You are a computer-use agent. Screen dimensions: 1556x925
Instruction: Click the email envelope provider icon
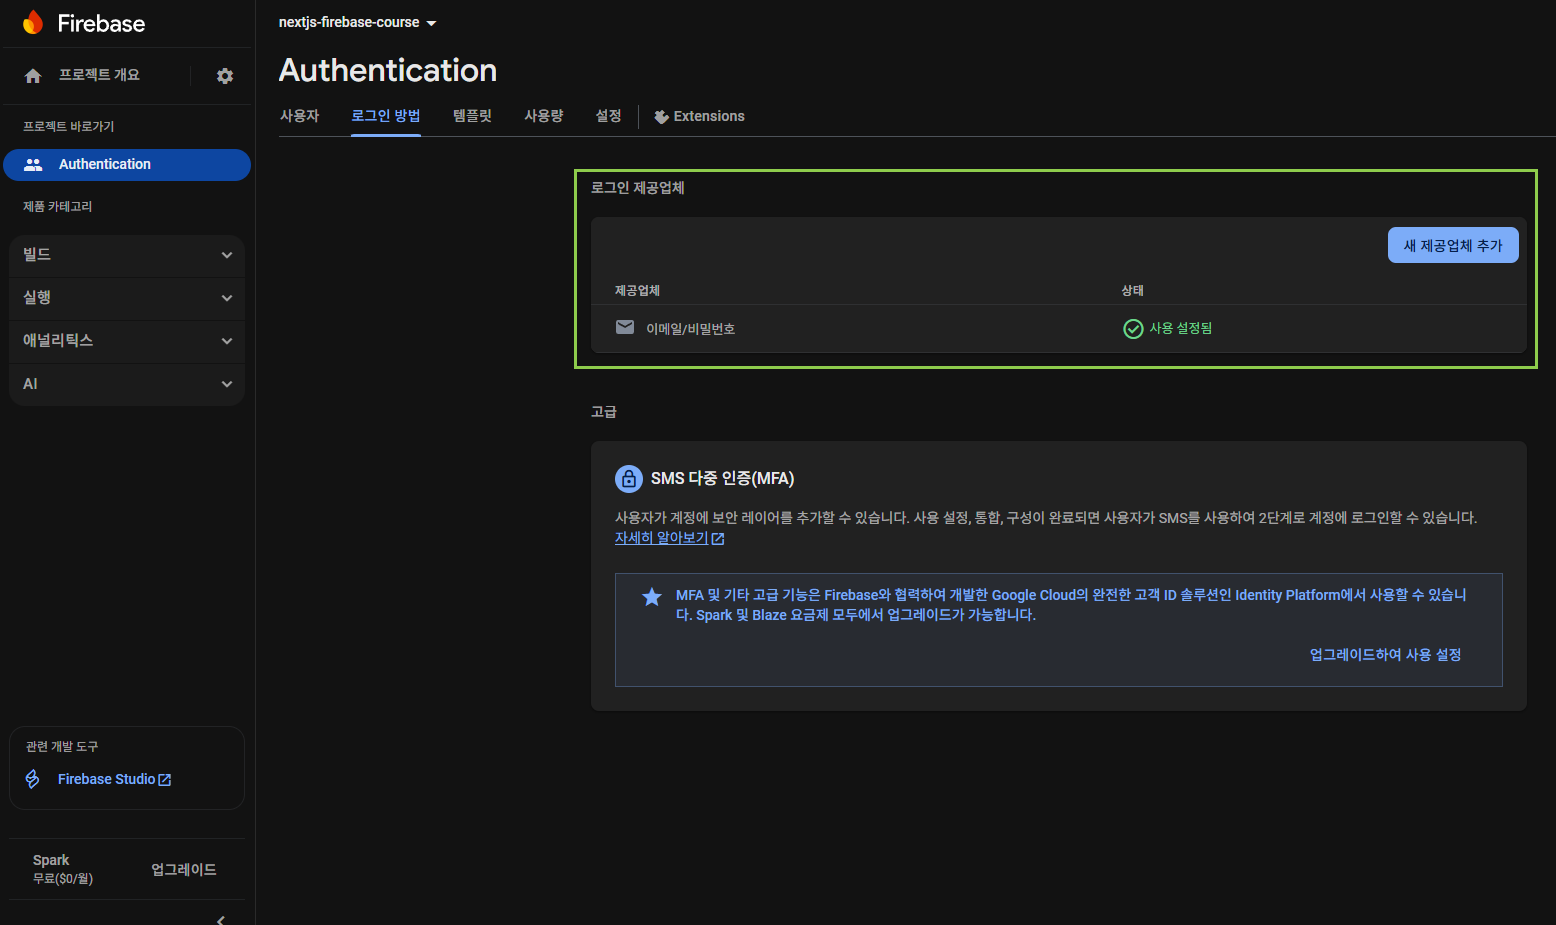pos(625,328)
